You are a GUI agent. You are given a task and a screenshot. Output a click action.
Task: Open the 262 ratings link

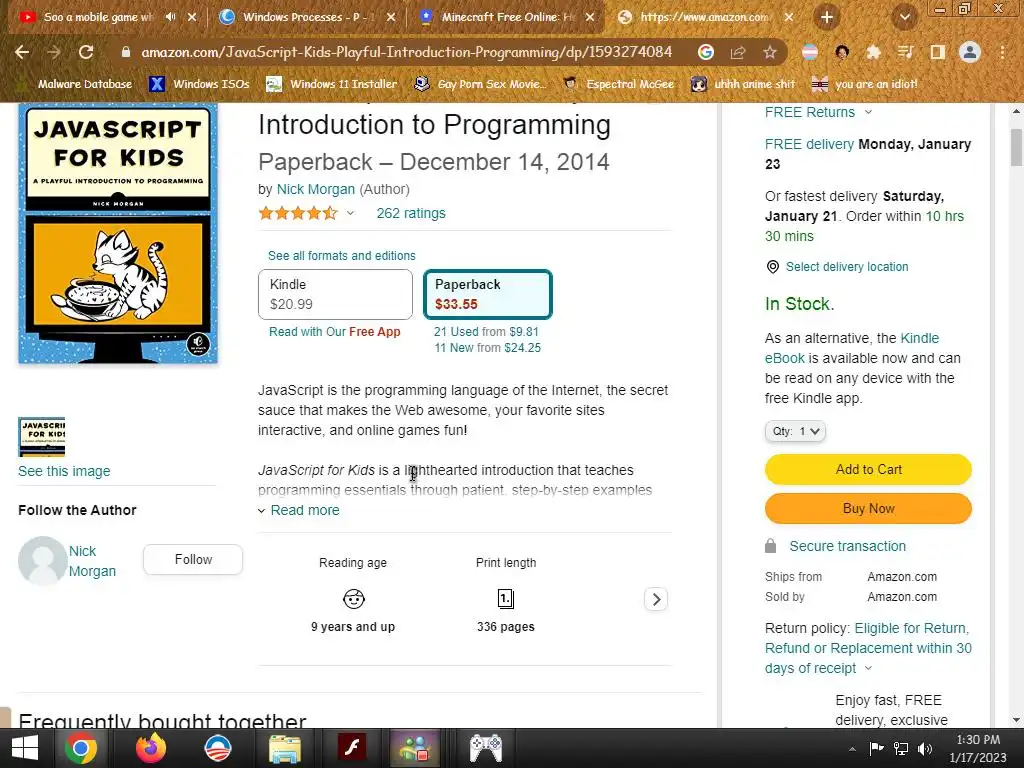(x=411, y=213)
